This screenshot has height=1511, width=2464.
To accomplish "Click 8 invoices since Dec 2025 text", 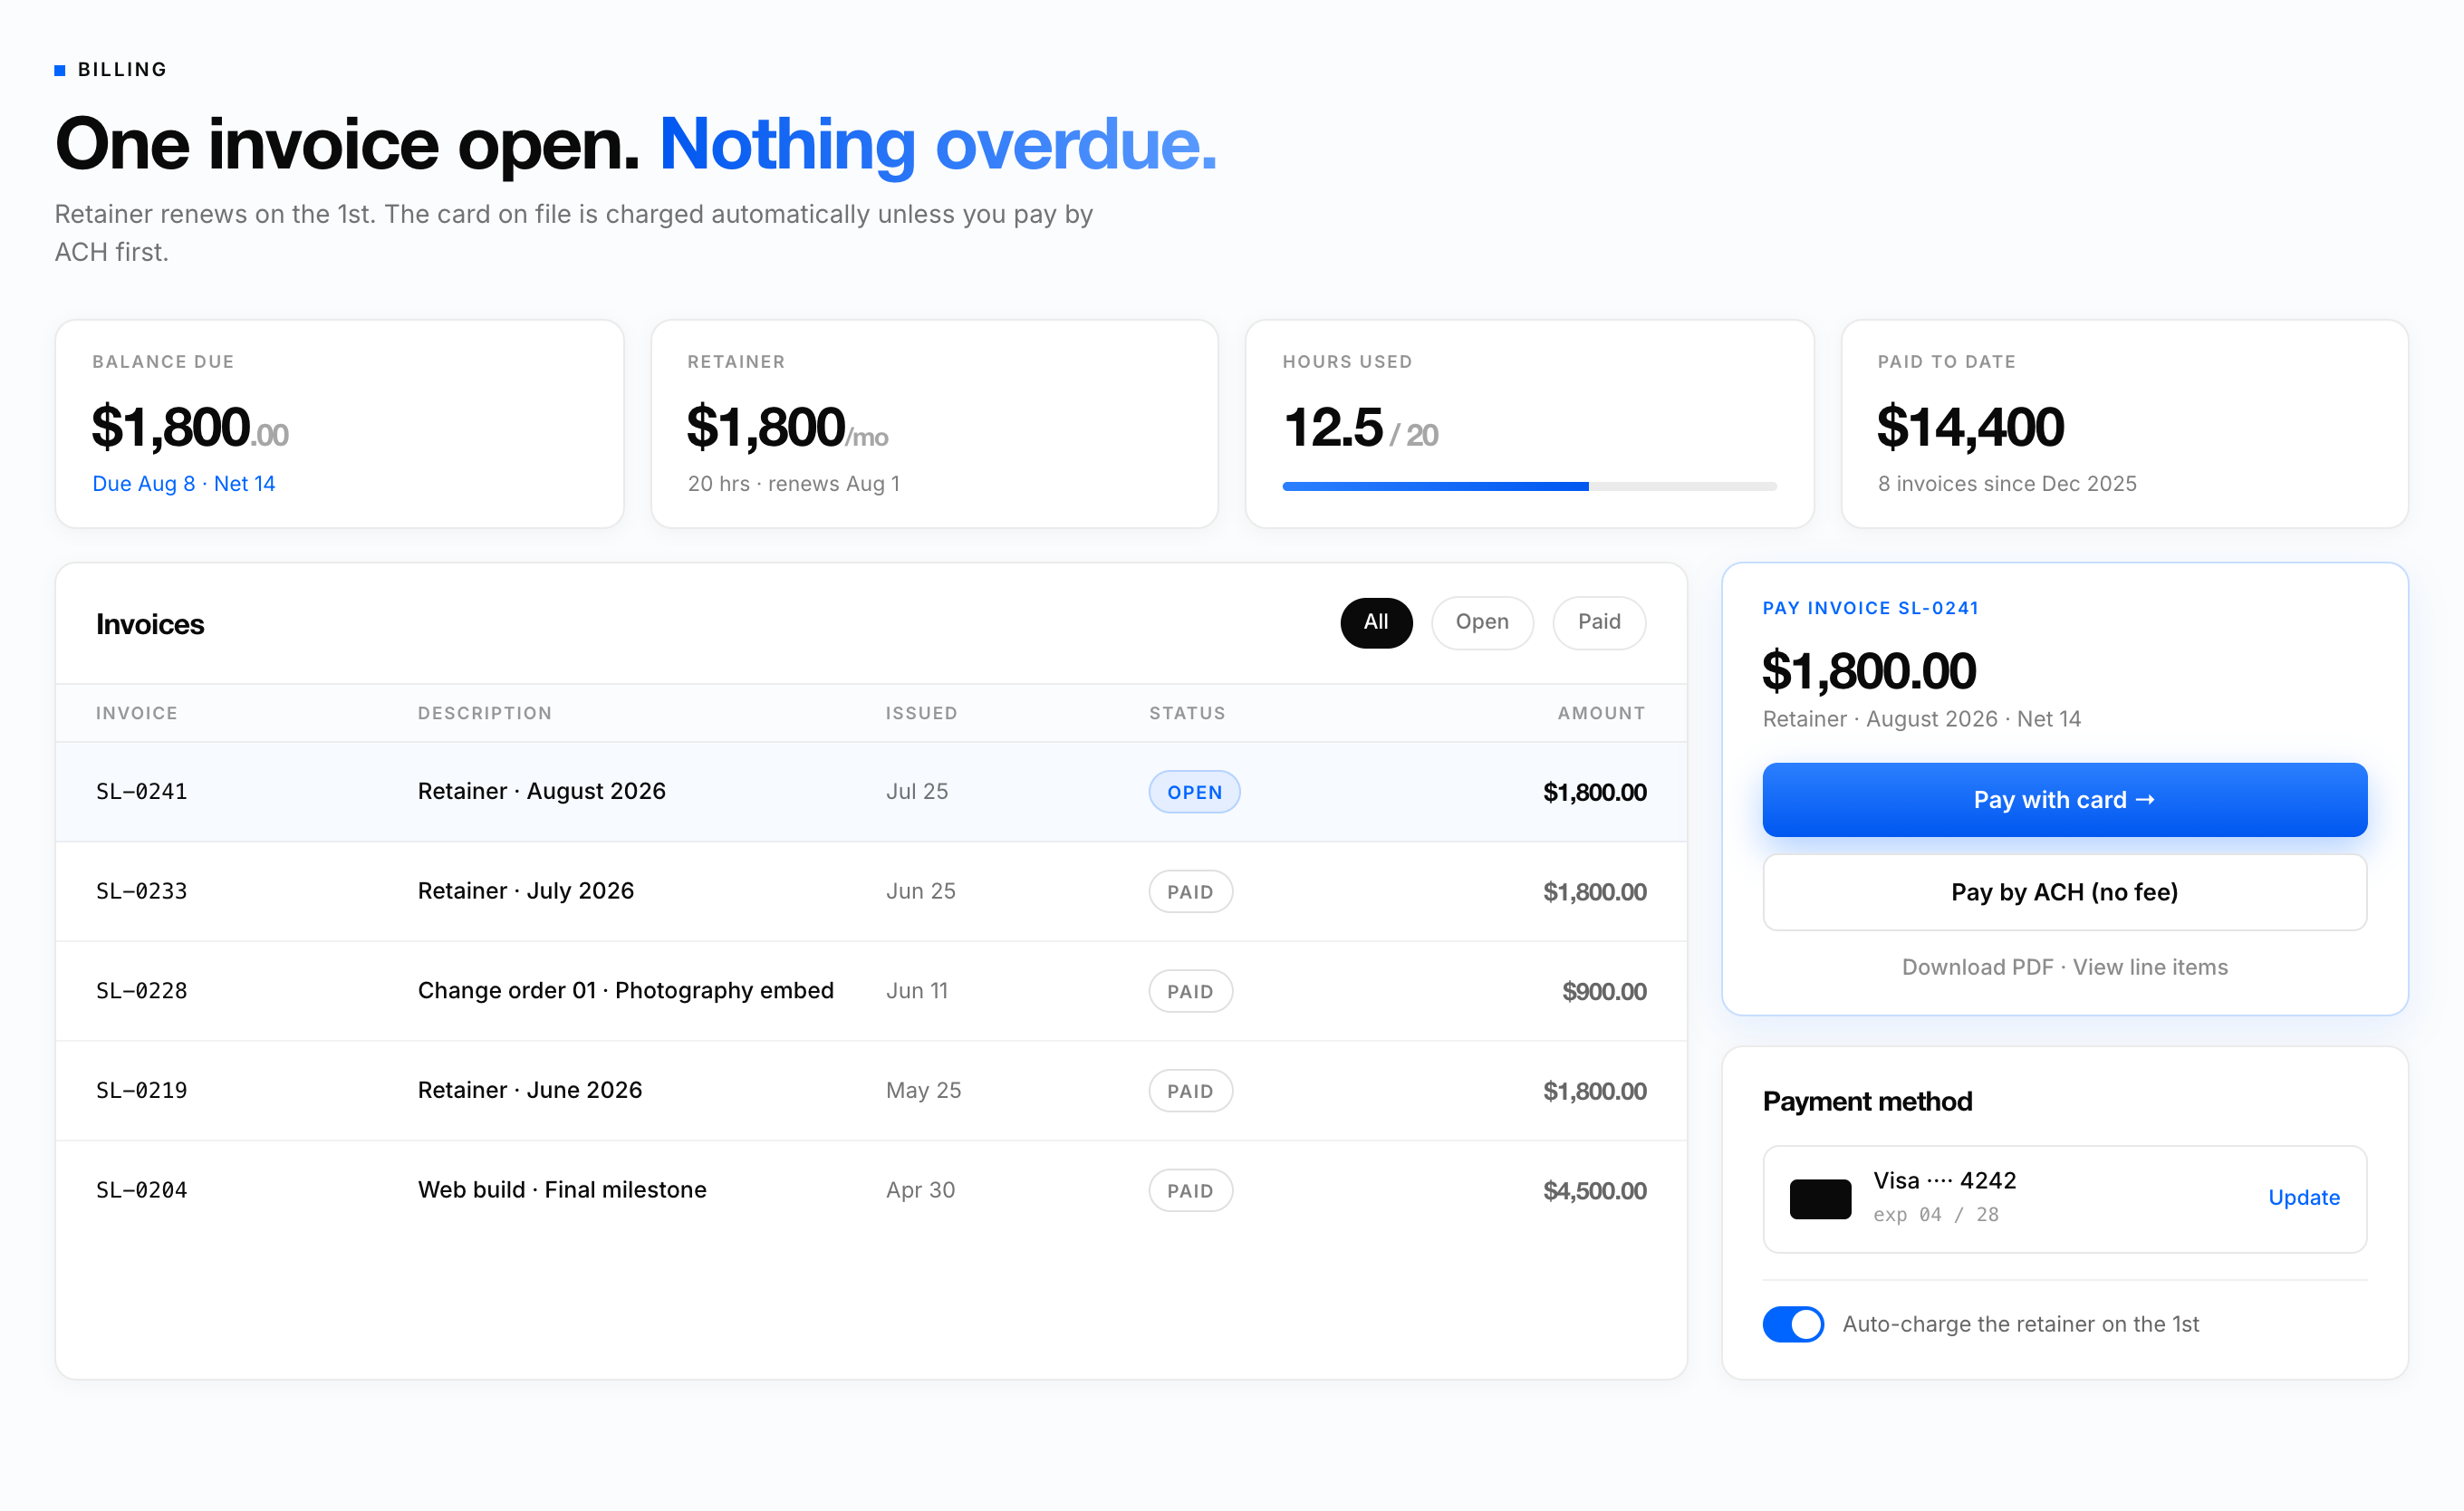I will pos(2007,484).
